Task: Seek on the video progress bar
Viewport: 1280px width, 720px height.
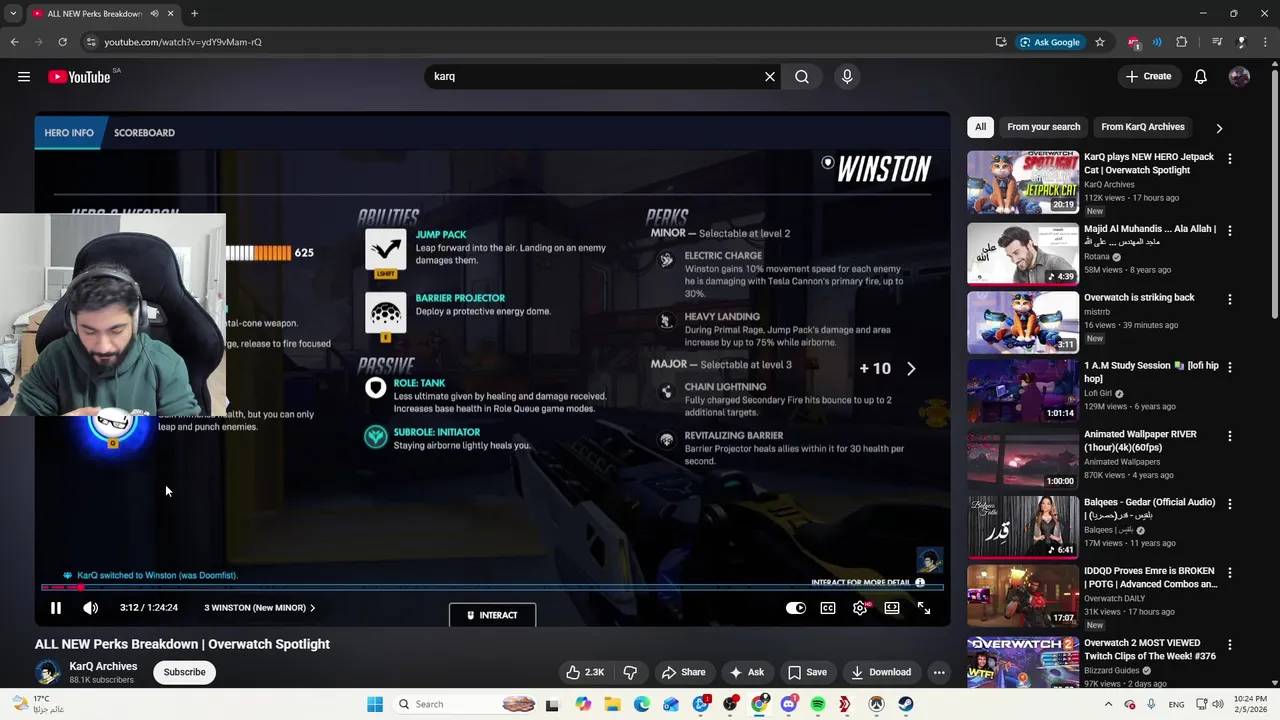Action: tap(492, 587)
